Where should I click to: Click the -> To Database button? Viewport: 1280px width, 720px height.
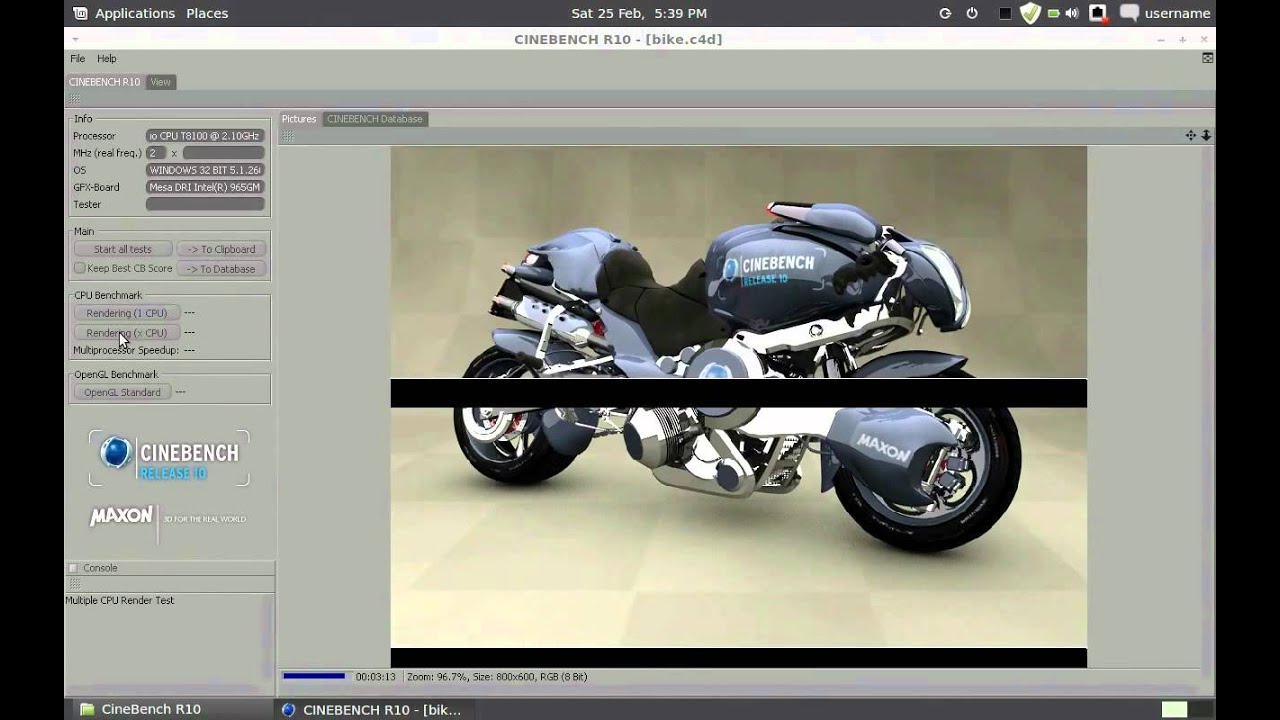point(221,269)
